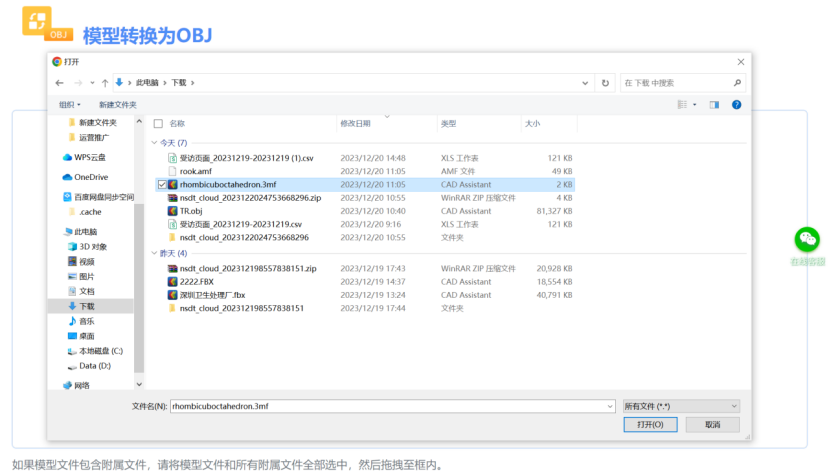This screenshot has width=830, height=475.
Task: Open WeChat 在线客服 floating button
Action: coord(807,239)
